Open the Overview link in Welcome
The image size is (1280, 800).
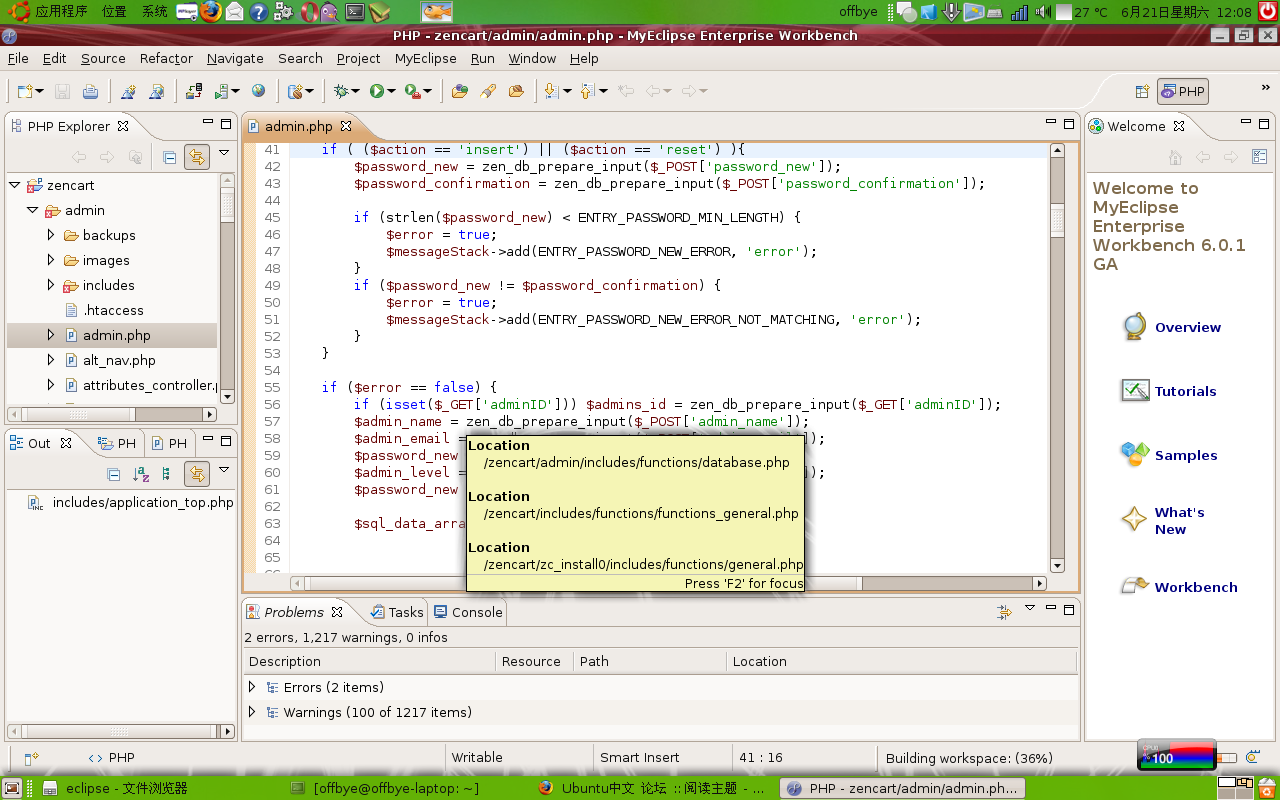1187,327
